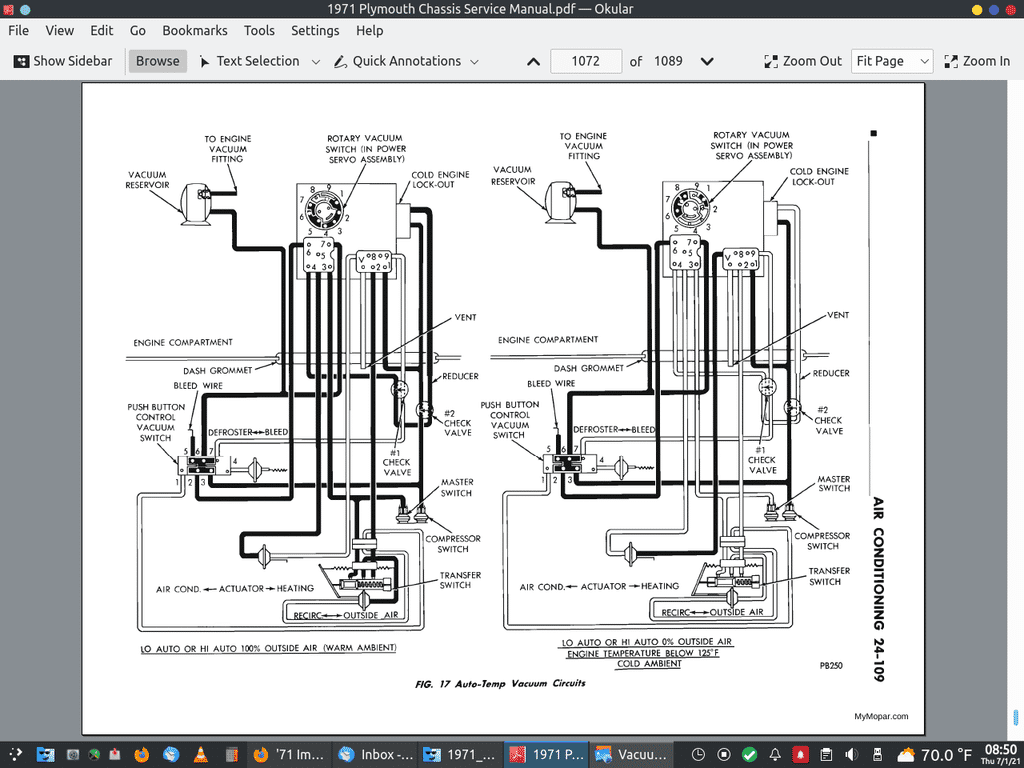The image size is (1024, 768).
Task: Expand the Text Selection dropdown arrow
Action: click(316, 61)
